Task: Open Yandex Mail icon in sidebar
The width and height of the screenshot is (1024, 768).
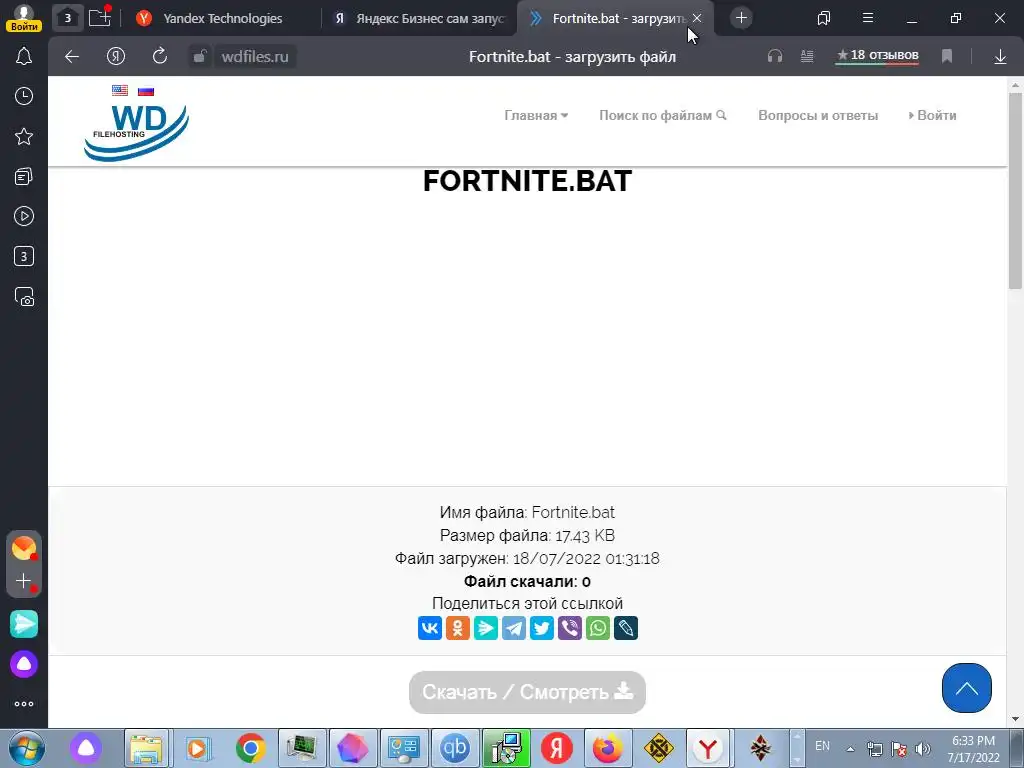Action: (24, 547)
